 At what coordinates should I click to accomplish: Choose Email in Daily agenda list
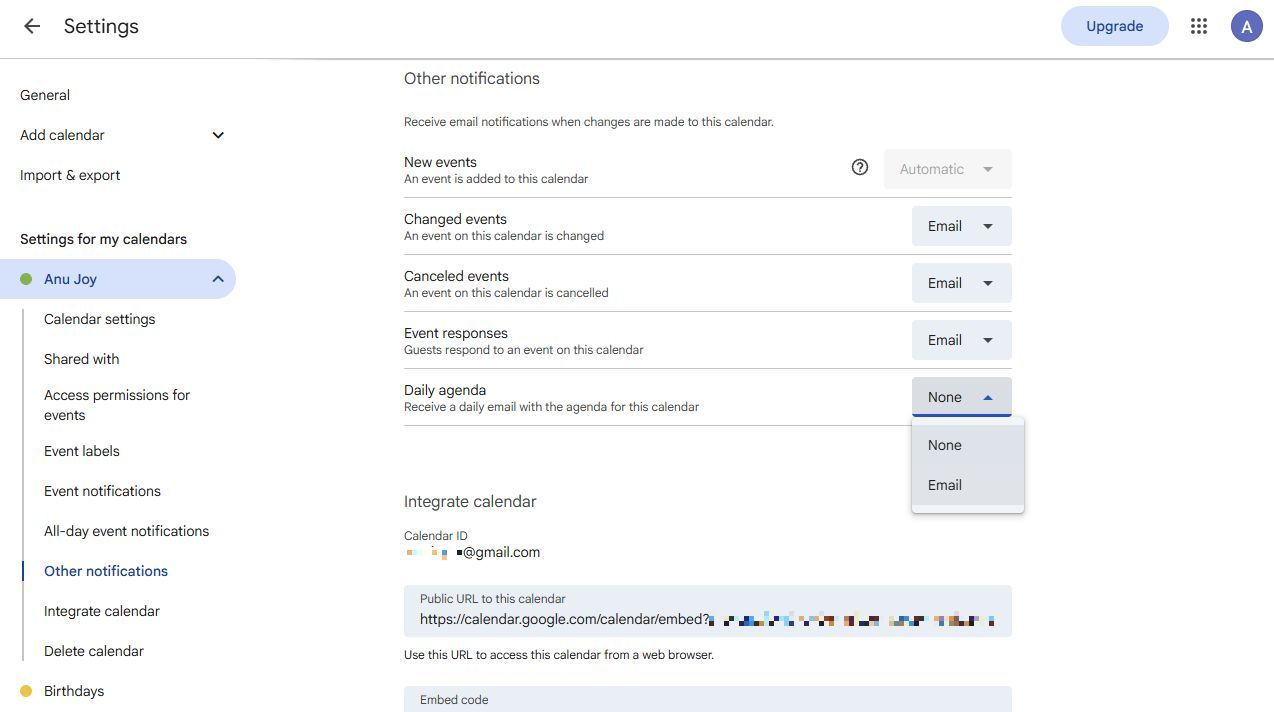[x=967, y=485]
